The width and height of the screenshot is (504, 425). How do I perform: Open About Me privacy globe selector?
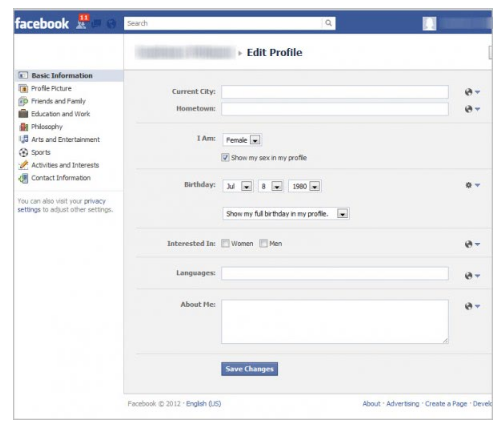472,306
